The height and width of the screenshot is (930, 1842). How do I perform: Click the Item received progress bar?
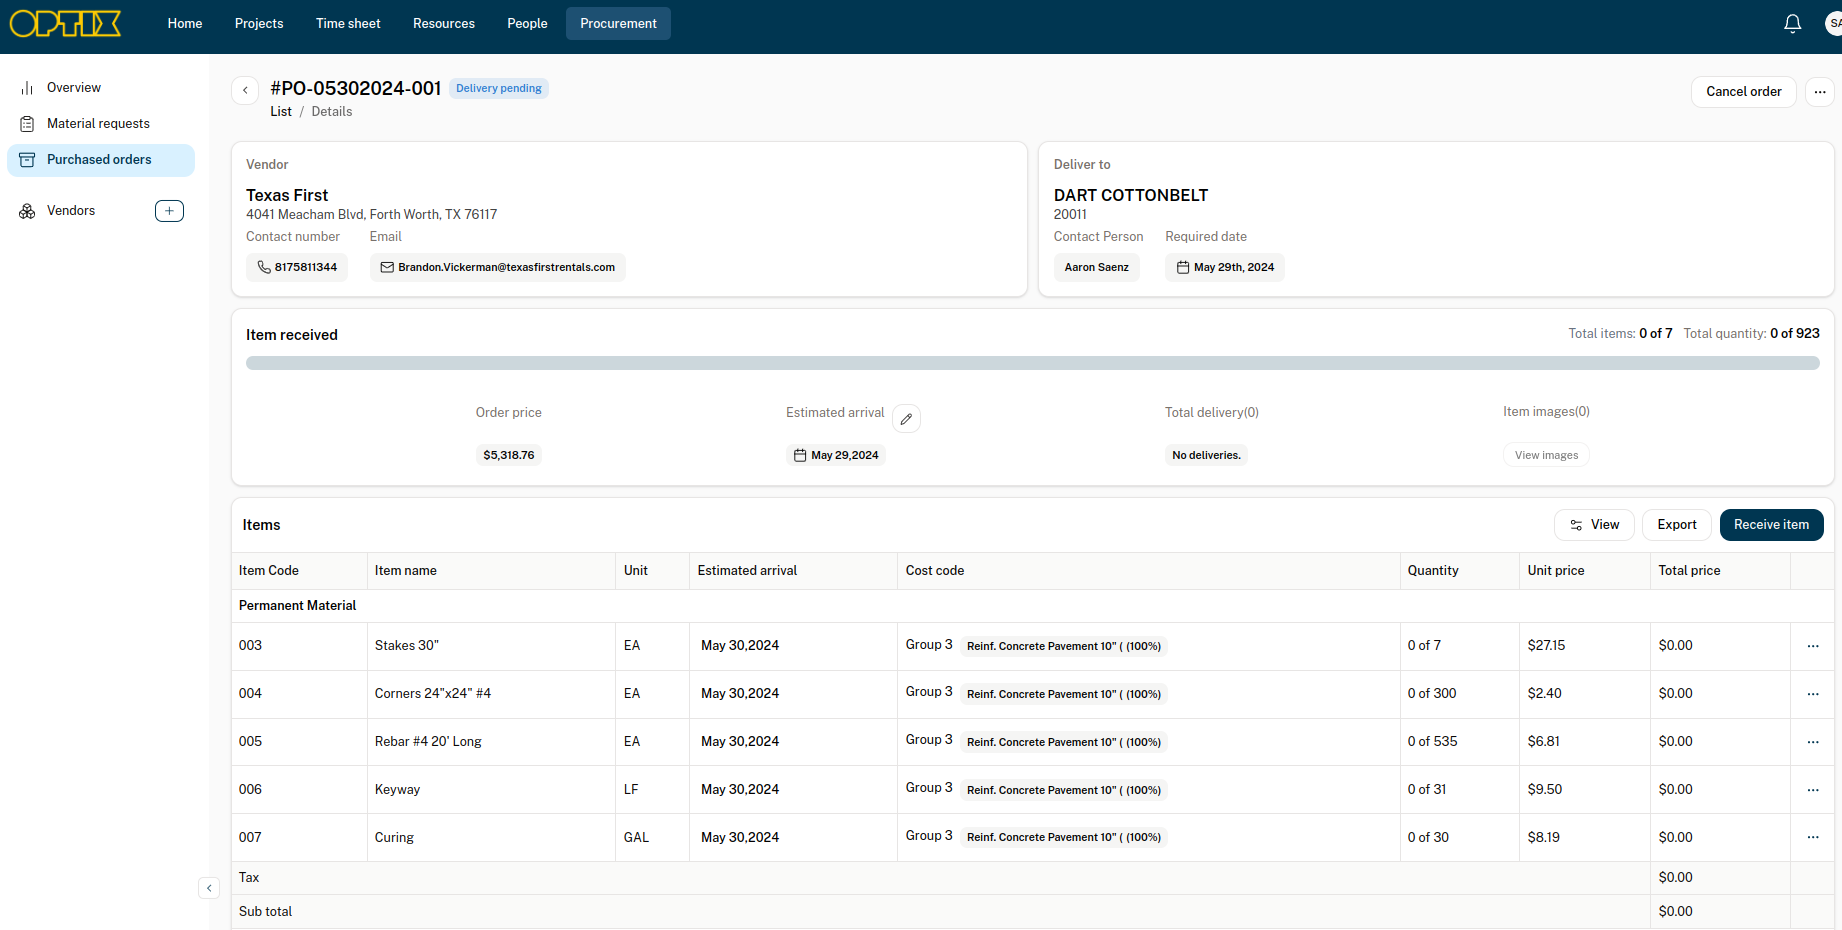click(x=1032, y=364)
